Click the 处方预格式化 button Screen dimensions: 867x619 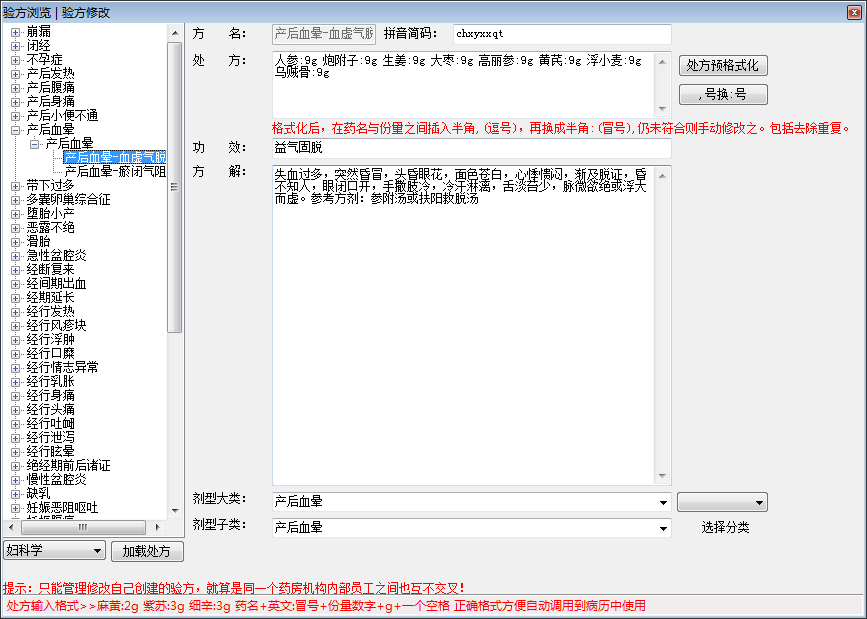(x=724, y=65)
